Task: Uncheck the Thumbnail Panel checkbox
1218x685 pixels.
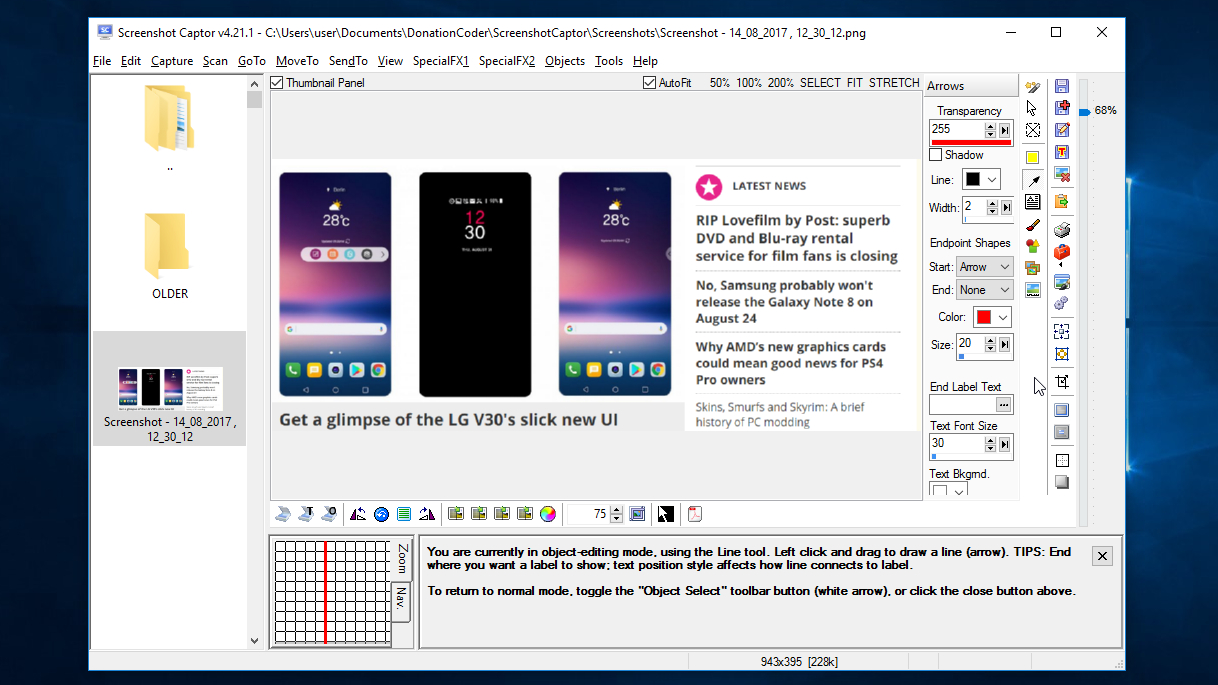Action: point(277,83)
